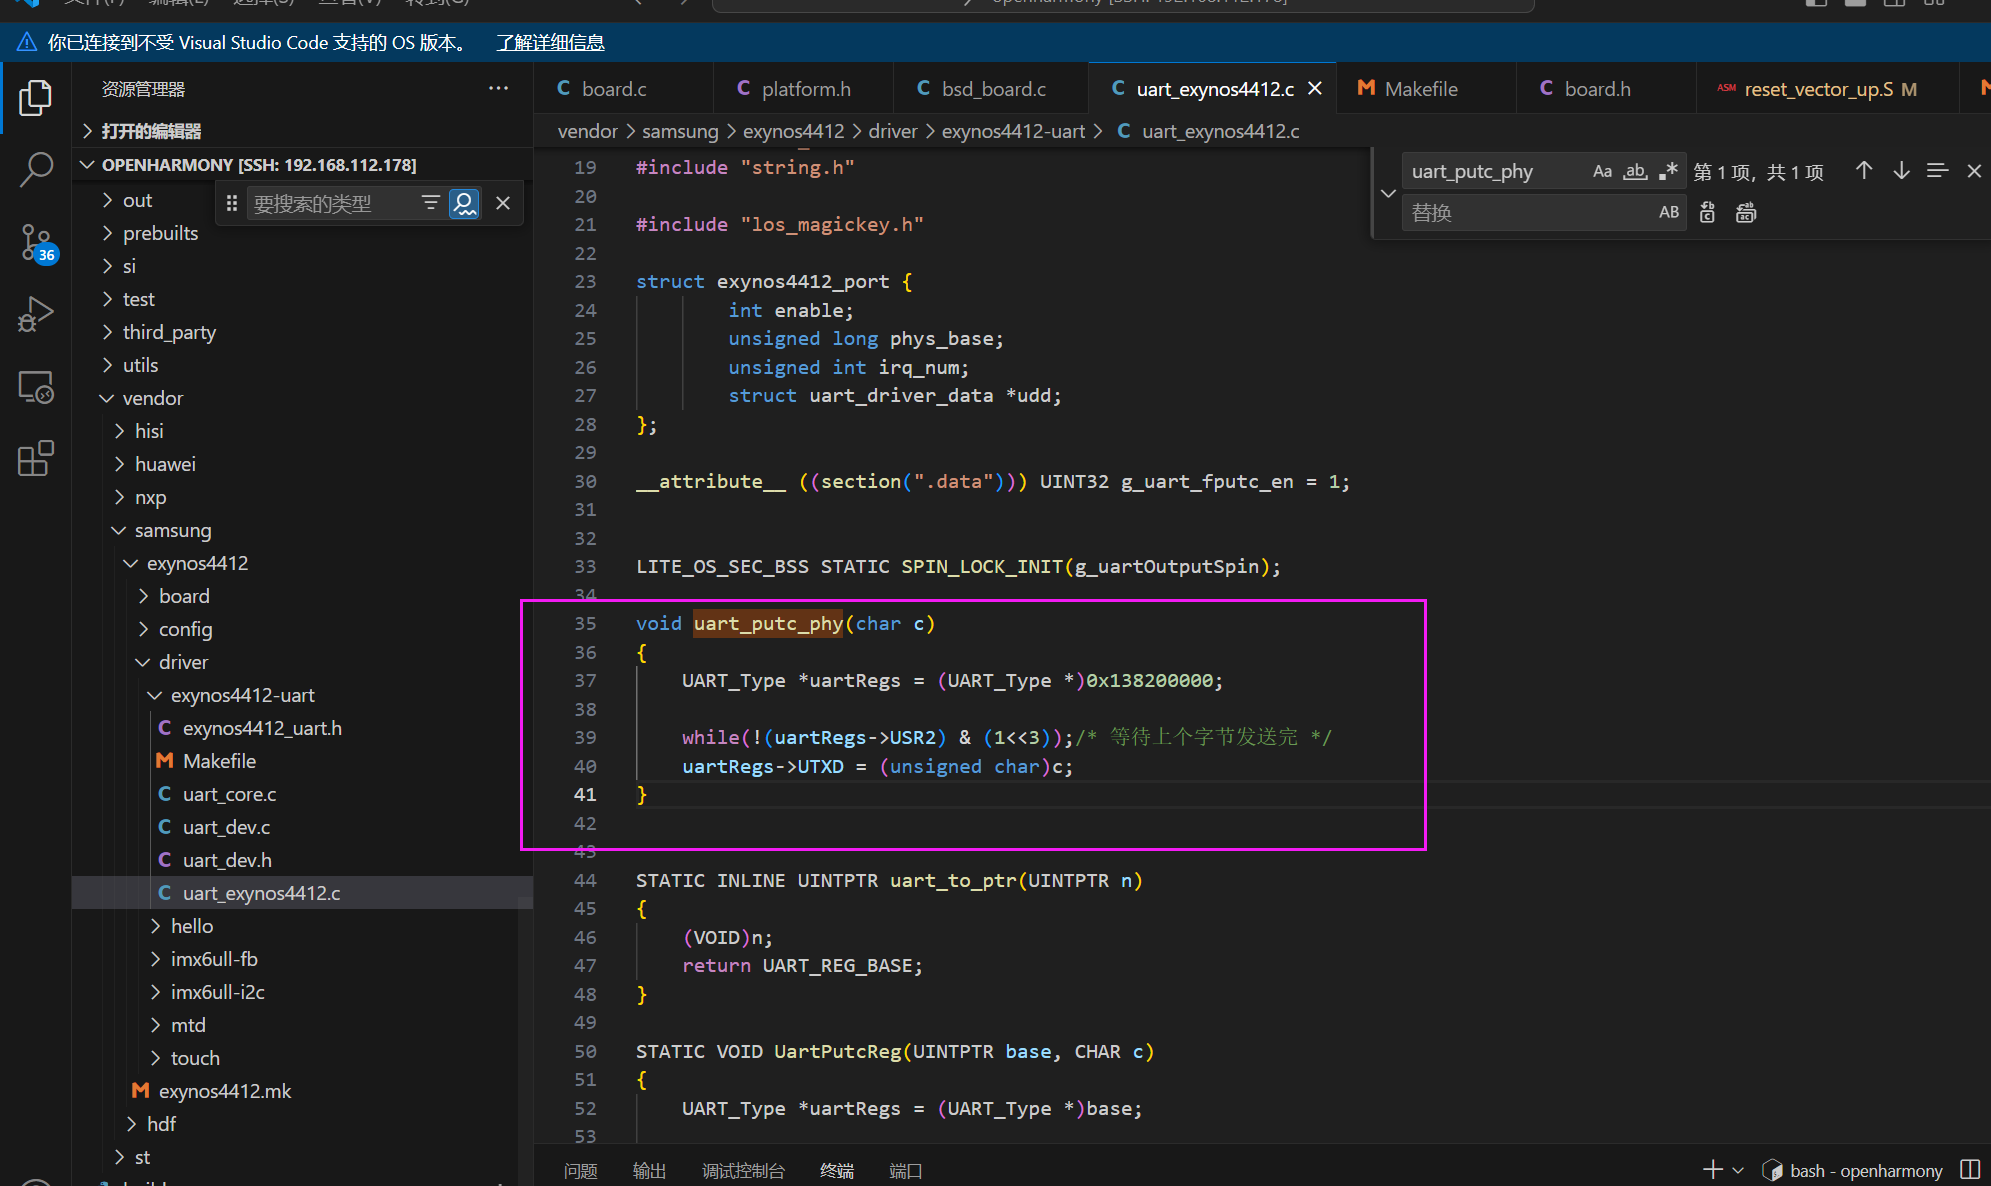Image resolution: width=1991 pixels, height=1186 pixels.
Task: Open the Extensions view
Action: click(36, 459)
